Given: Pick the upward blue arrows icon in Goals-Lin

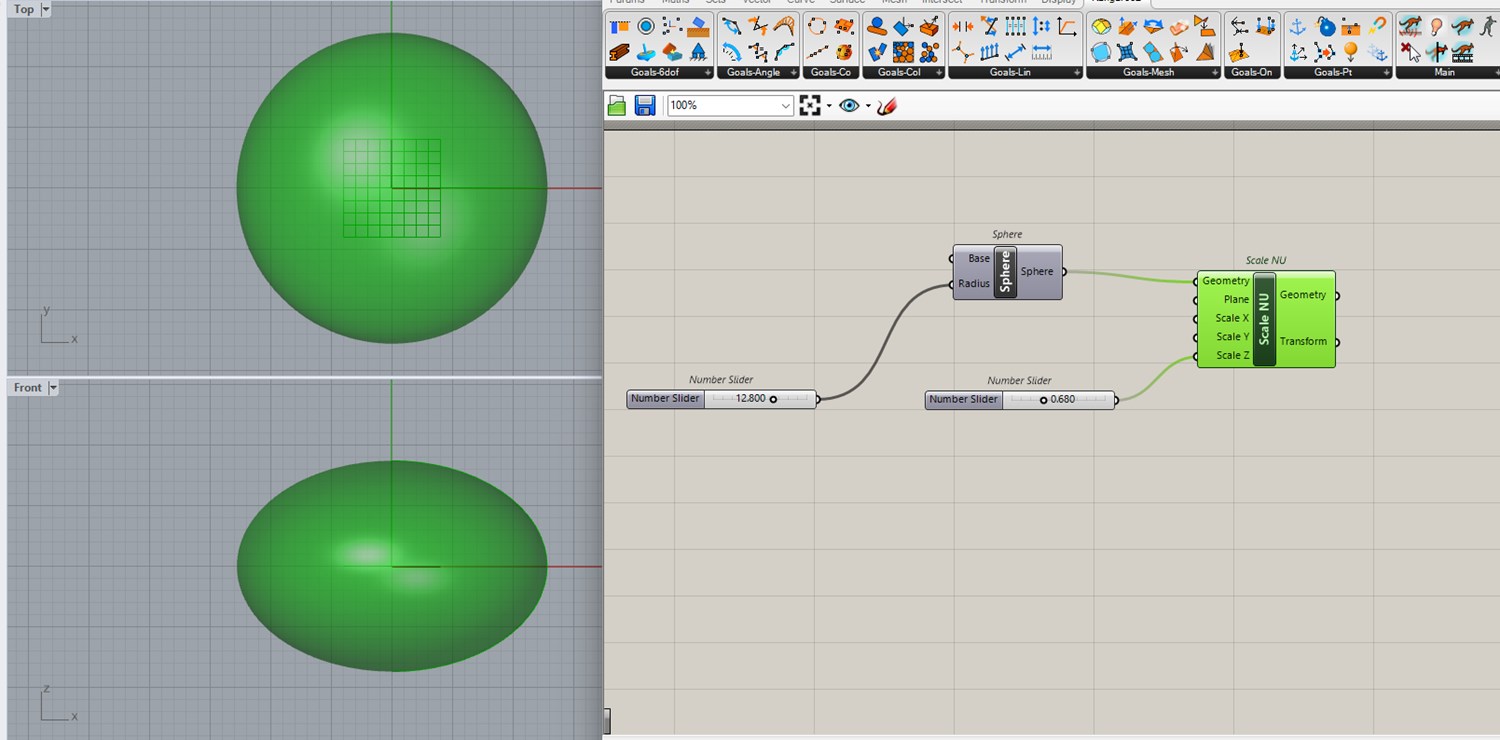Looking at the screenshot, I should point(989,52).
